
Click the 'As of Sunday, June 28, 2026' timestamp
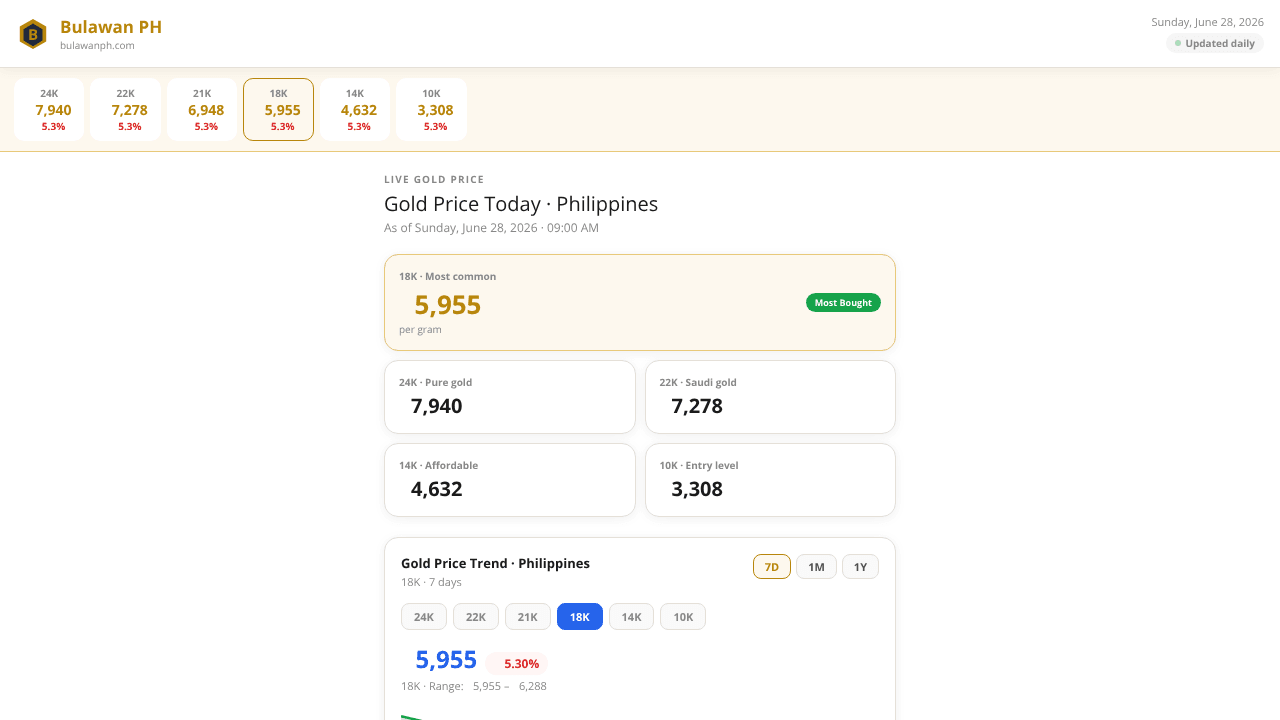click(491, 228)
